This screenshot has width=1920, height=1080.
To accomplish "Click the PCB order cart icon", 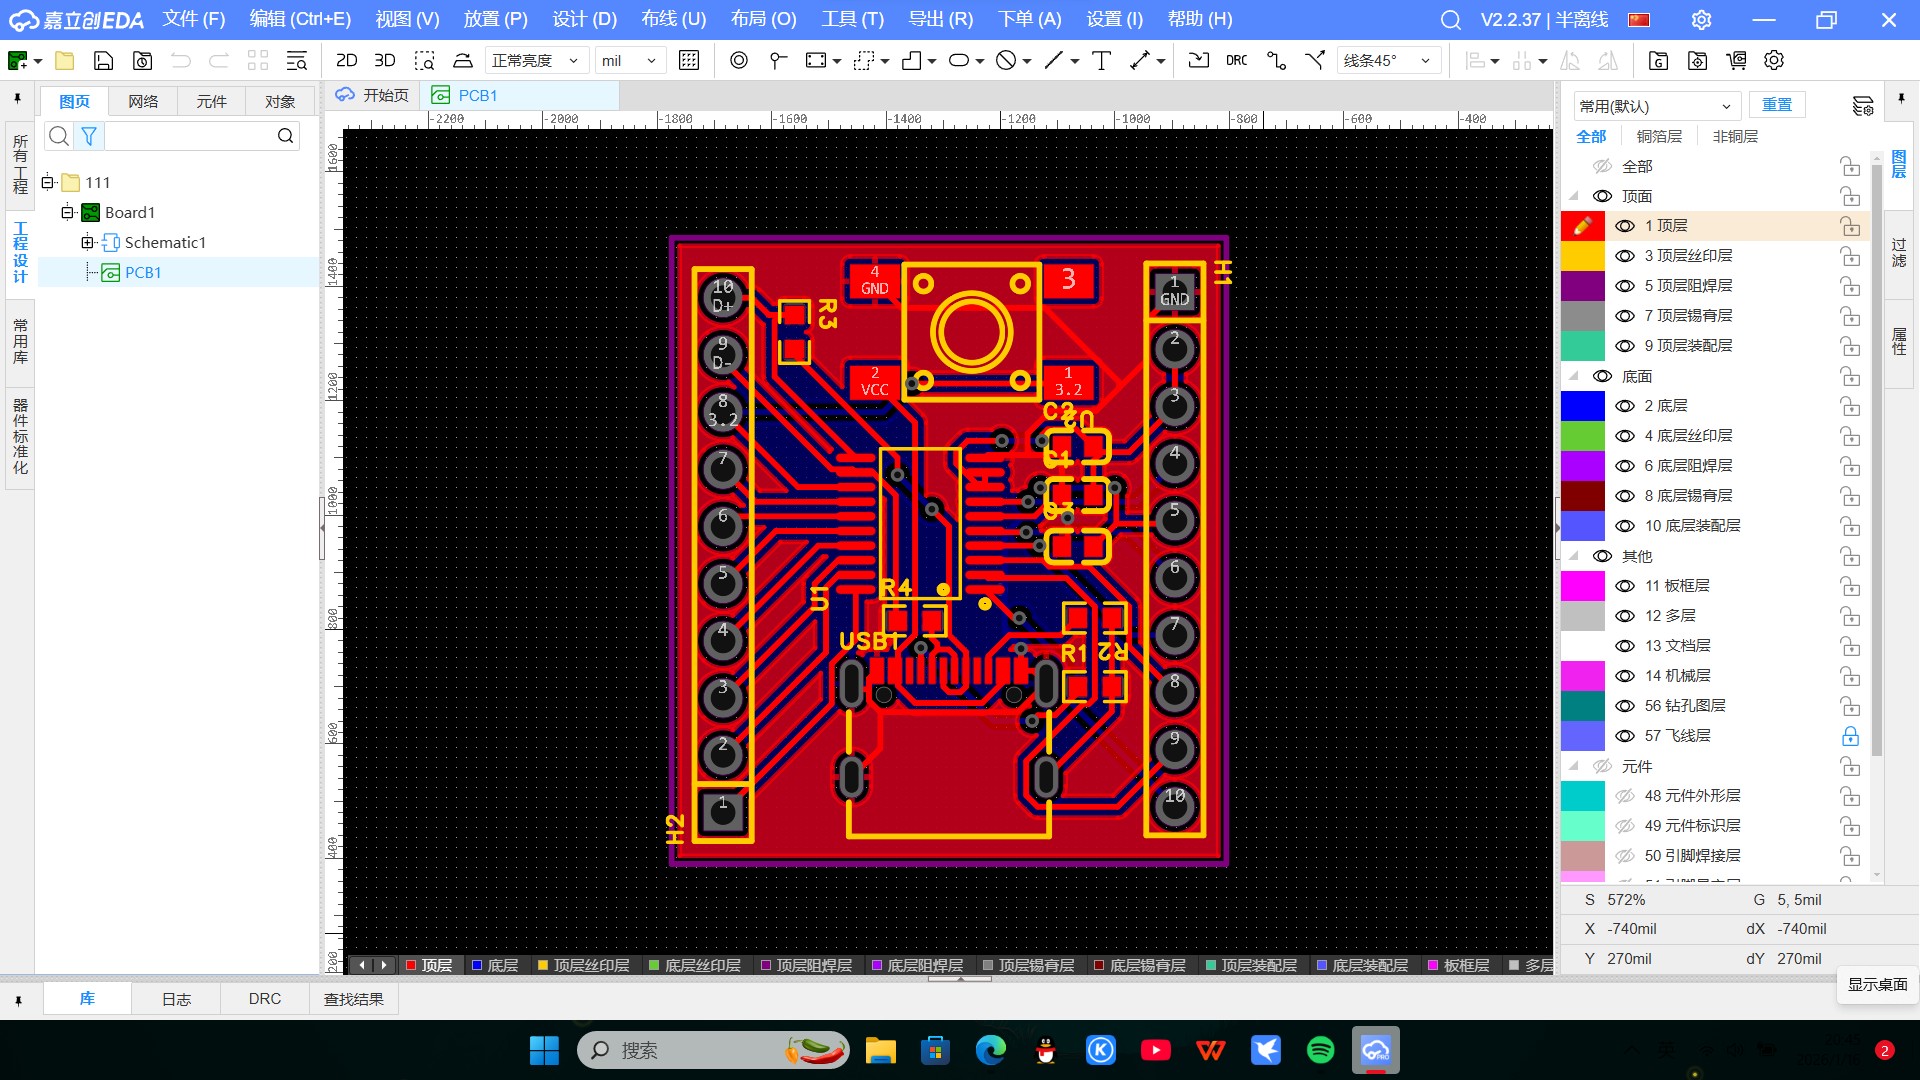I will point(1736,60).
